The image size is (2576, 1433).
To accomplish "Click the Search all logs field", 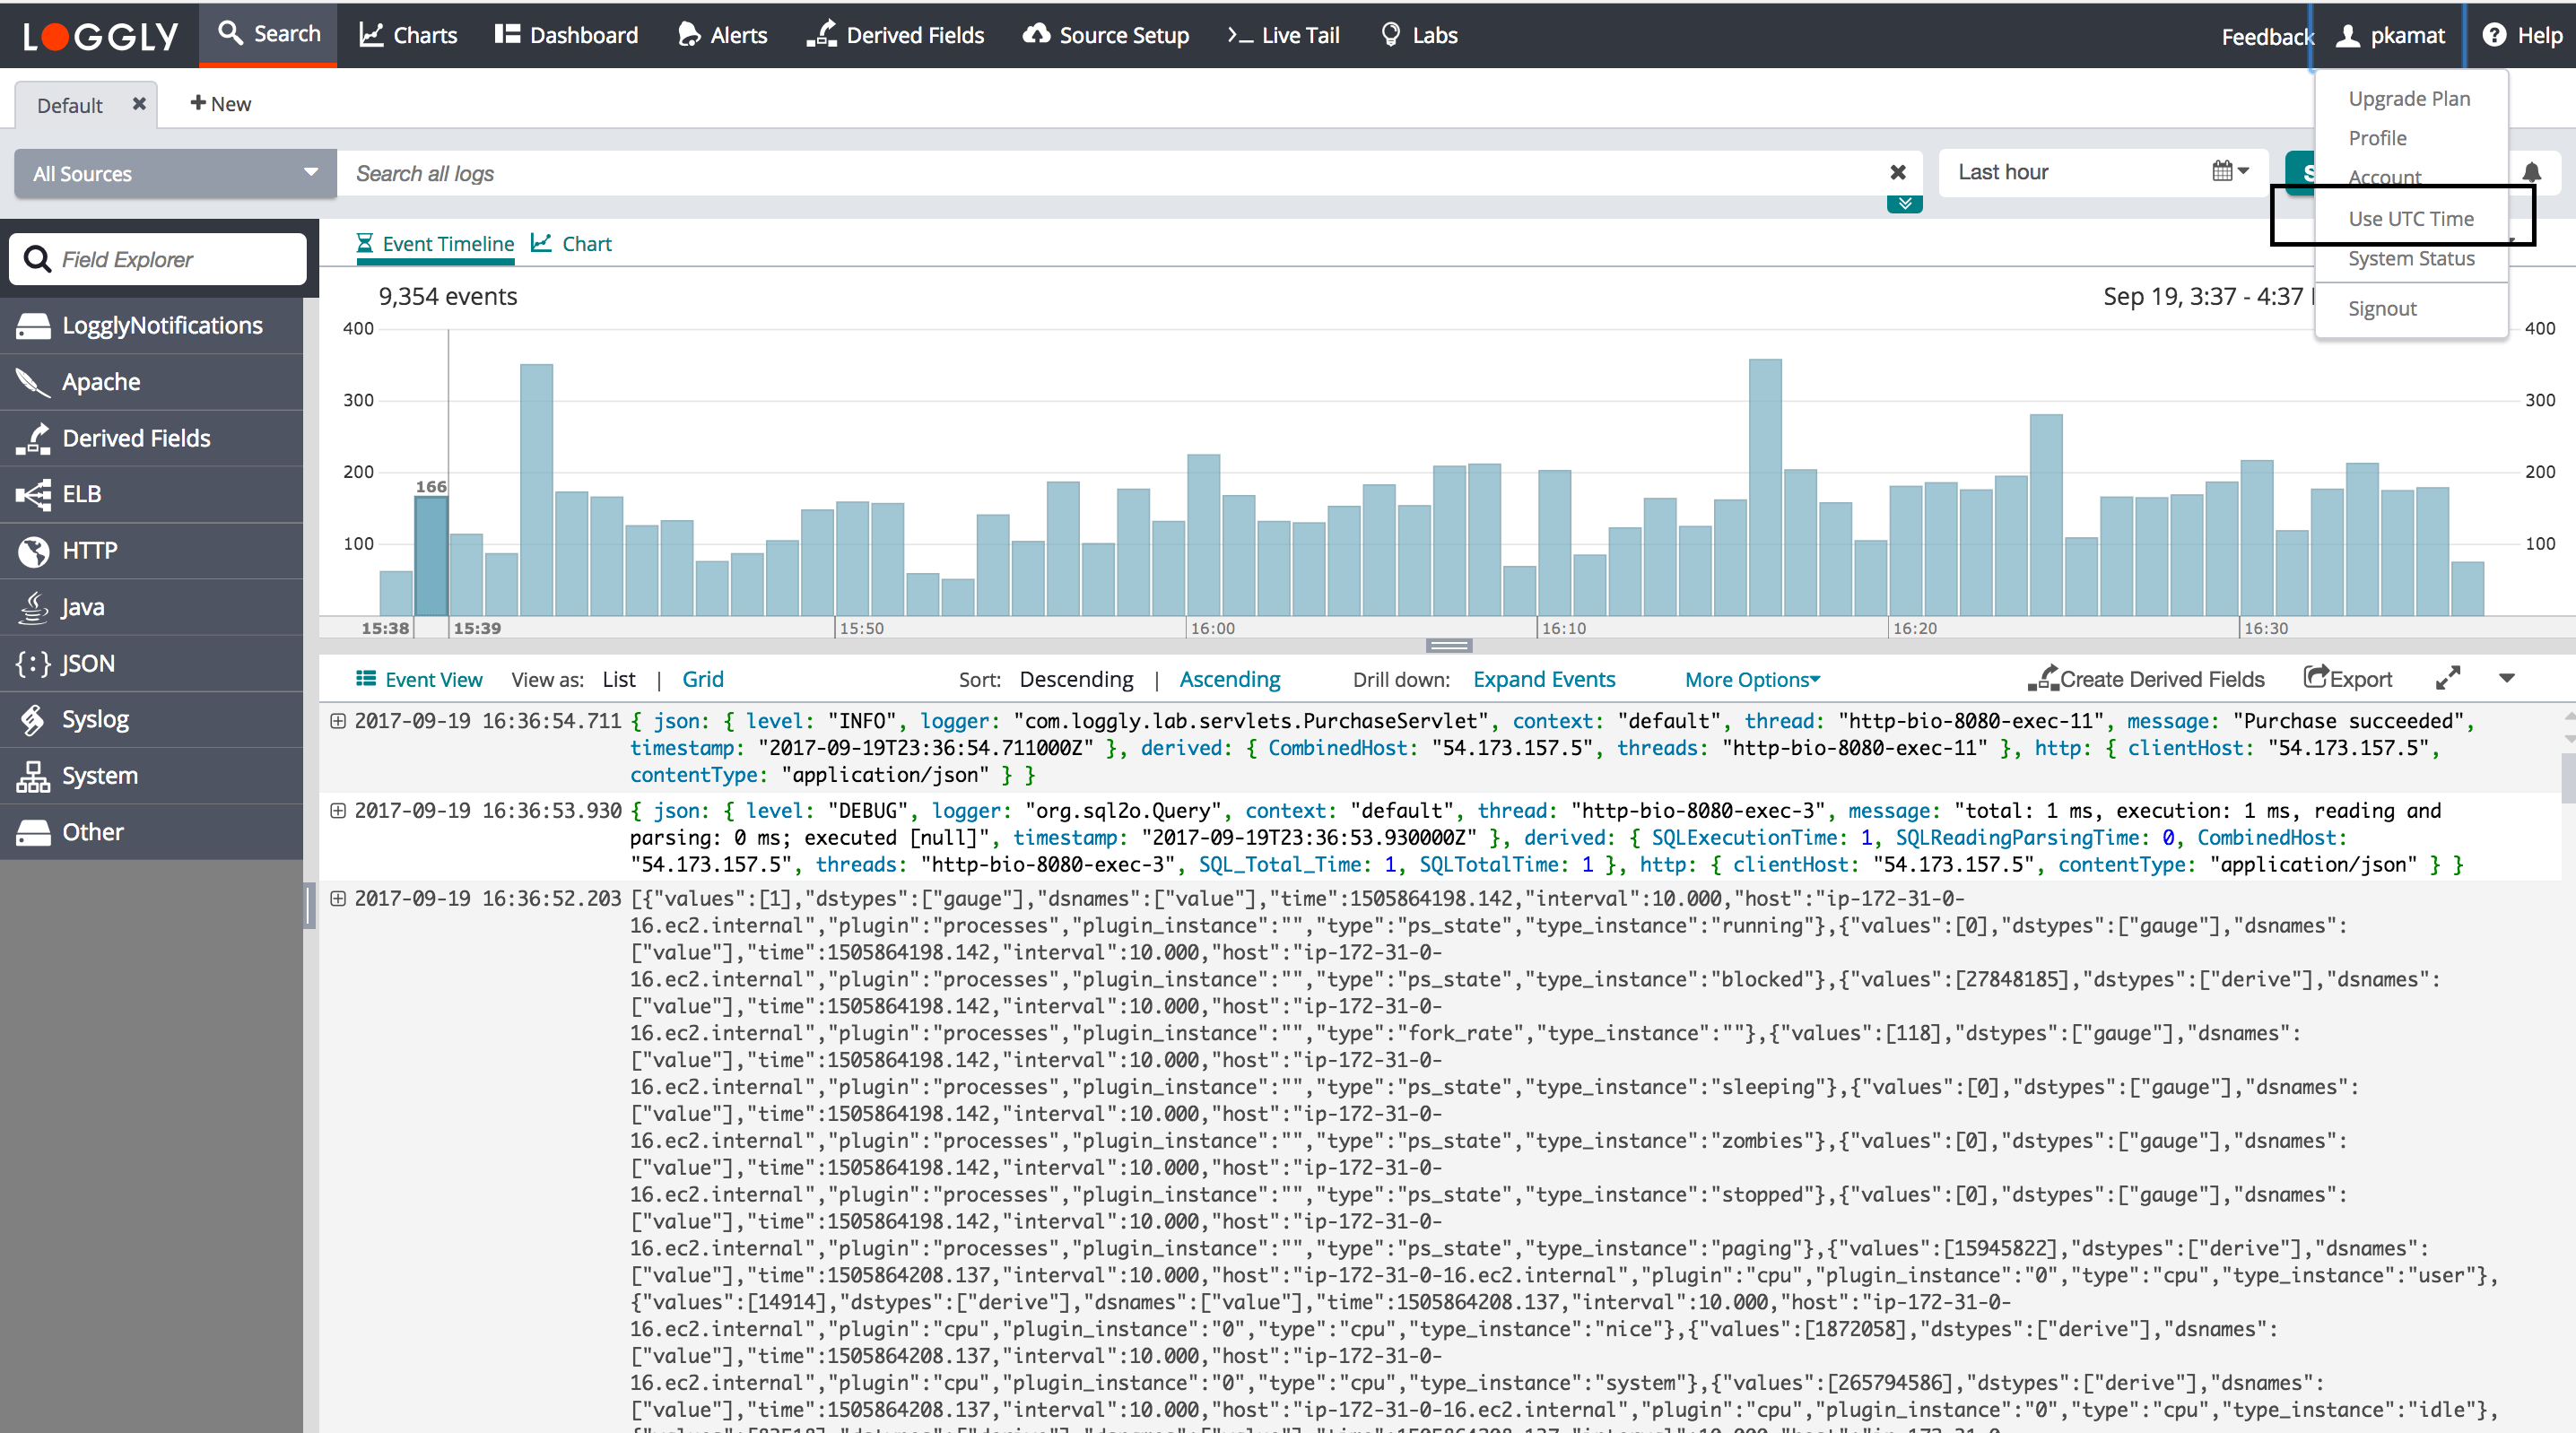I will (1100, 173).
